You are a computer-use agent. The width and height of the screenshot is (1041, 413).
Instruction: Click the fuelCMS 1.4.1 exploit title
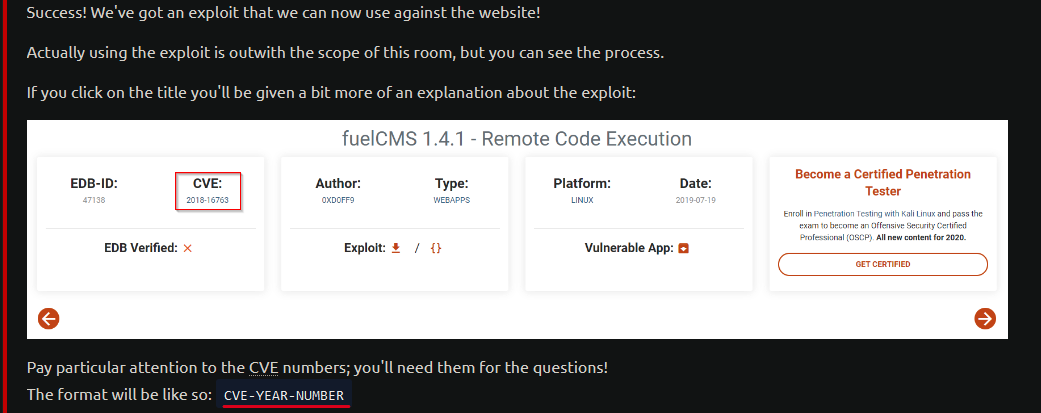pyautogui.click(x=517, y=139)
